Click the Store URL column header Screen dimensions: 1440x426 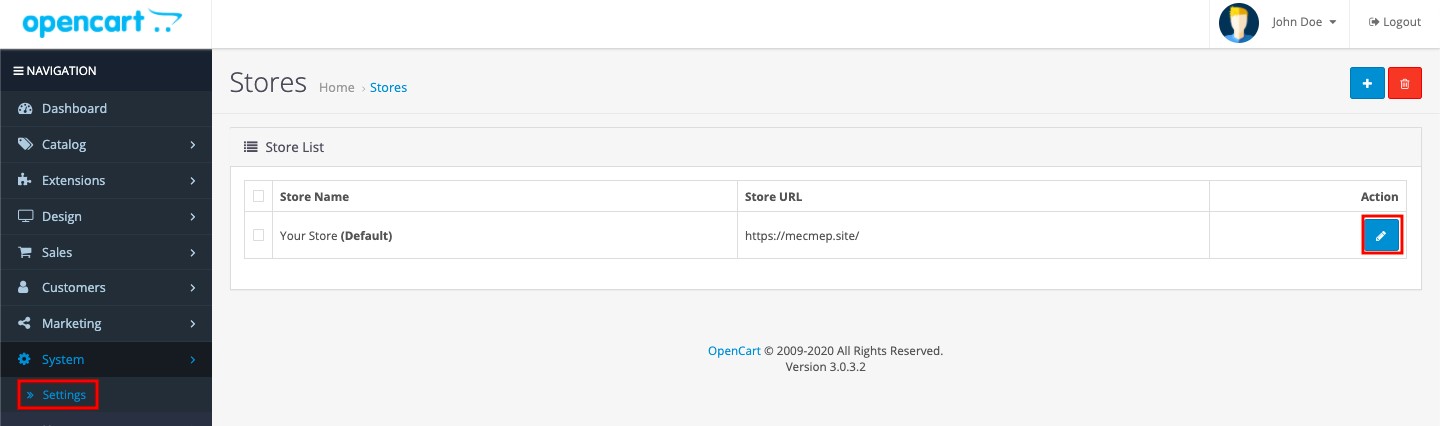pos(773,197)
